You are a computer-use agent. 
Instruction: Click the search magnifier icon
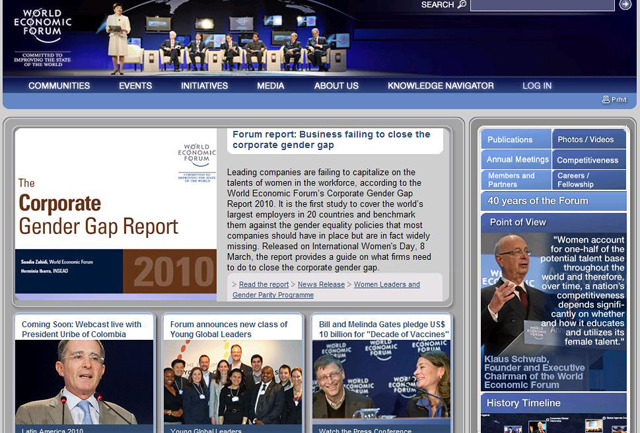tap(462, 5)
